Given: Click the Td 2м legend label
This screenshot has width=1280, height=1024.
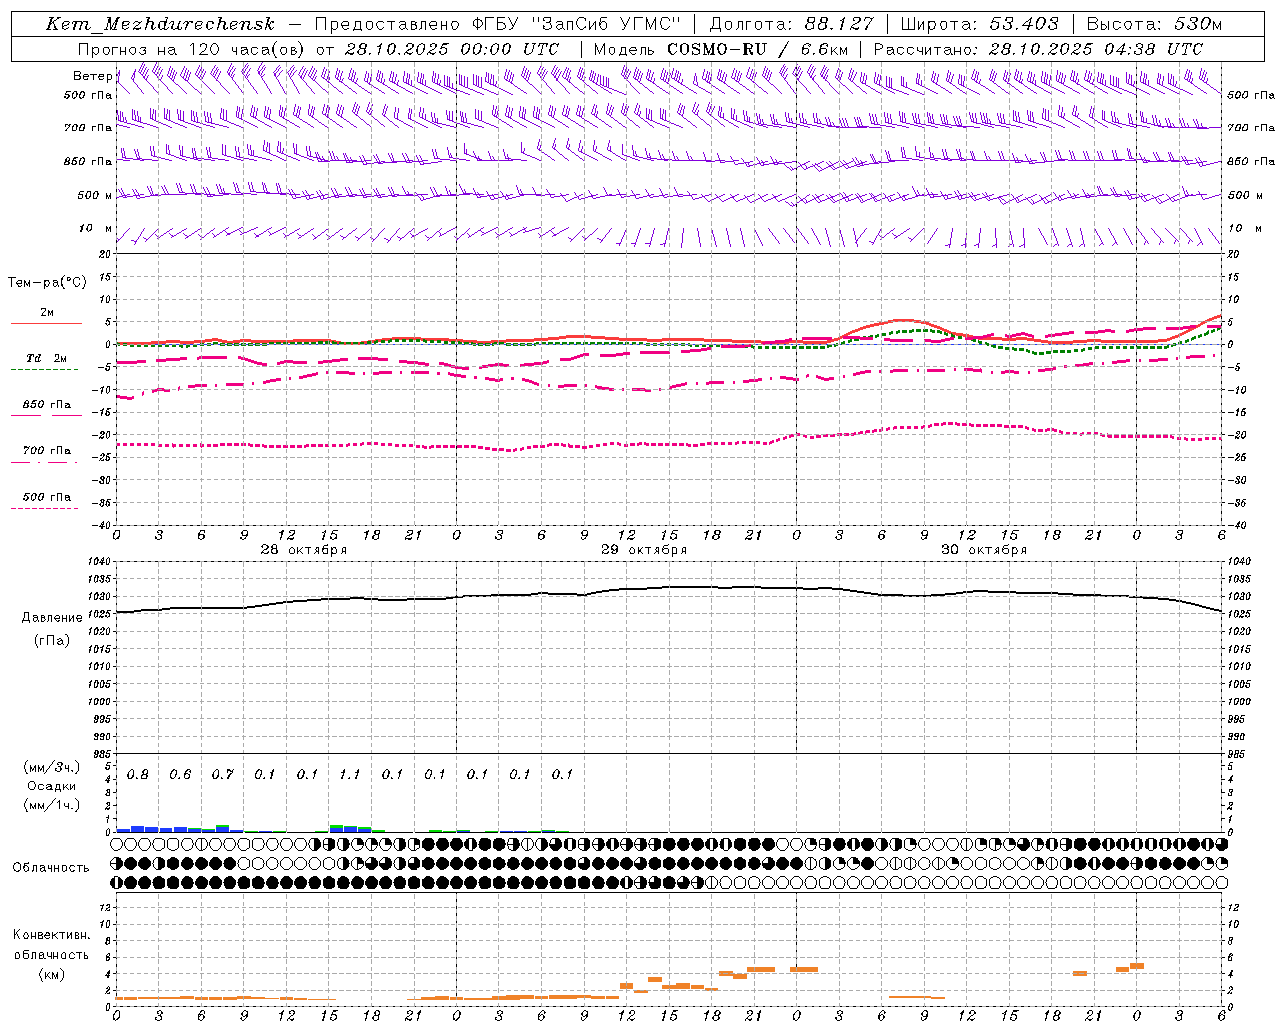Looking at the screenshot, I should coord(47,357).
